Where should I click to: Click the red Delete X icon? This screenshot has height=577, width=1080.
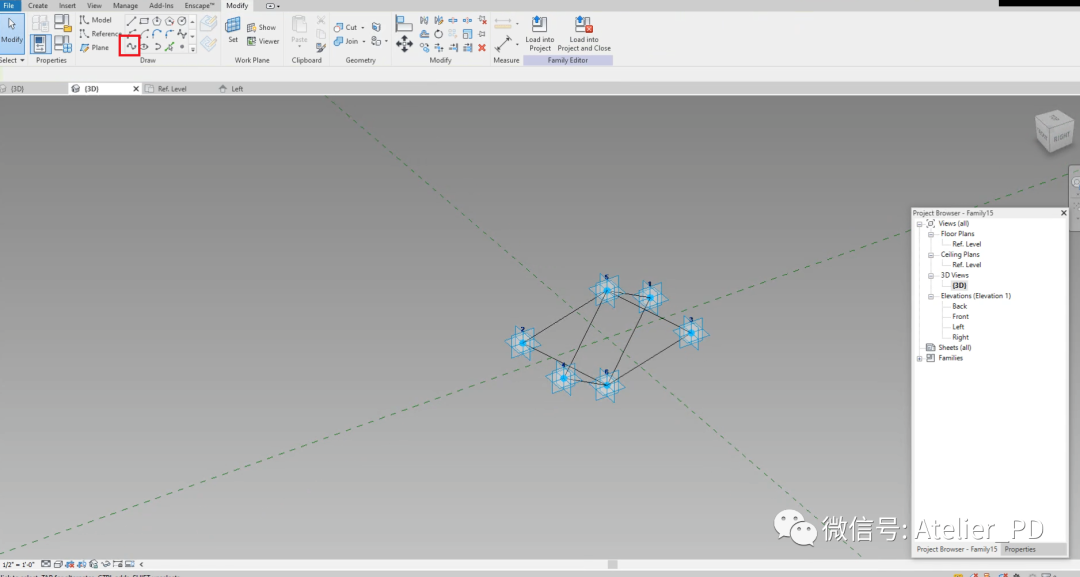(x=481, y=48)
